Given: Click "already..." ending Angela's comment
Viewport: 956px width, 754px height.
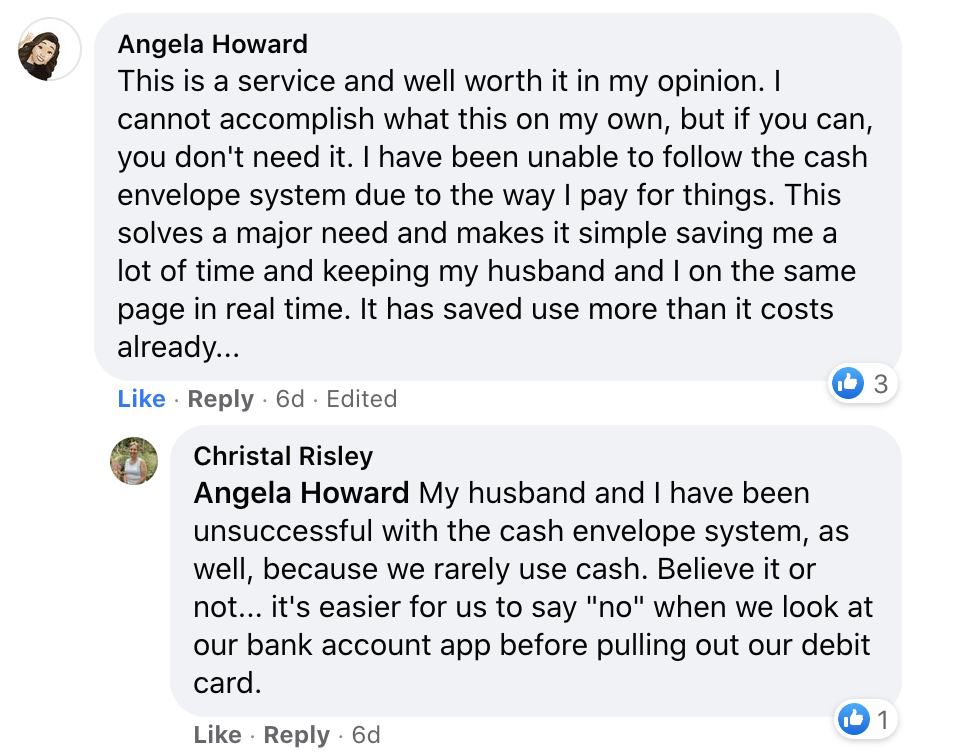Looking at the screenshot, I should (x=167, y=347).
